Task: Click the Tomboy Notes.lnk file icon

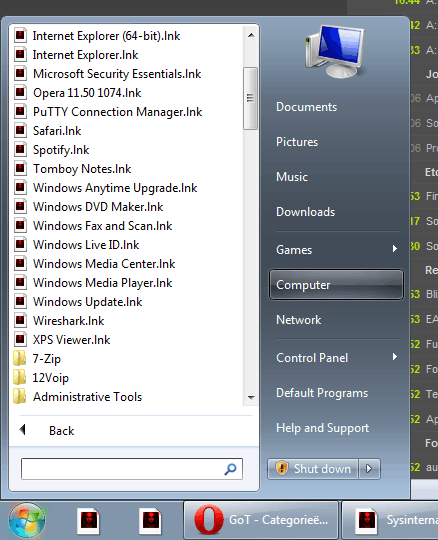Action: pyautogui.click(x=20, y=168)
